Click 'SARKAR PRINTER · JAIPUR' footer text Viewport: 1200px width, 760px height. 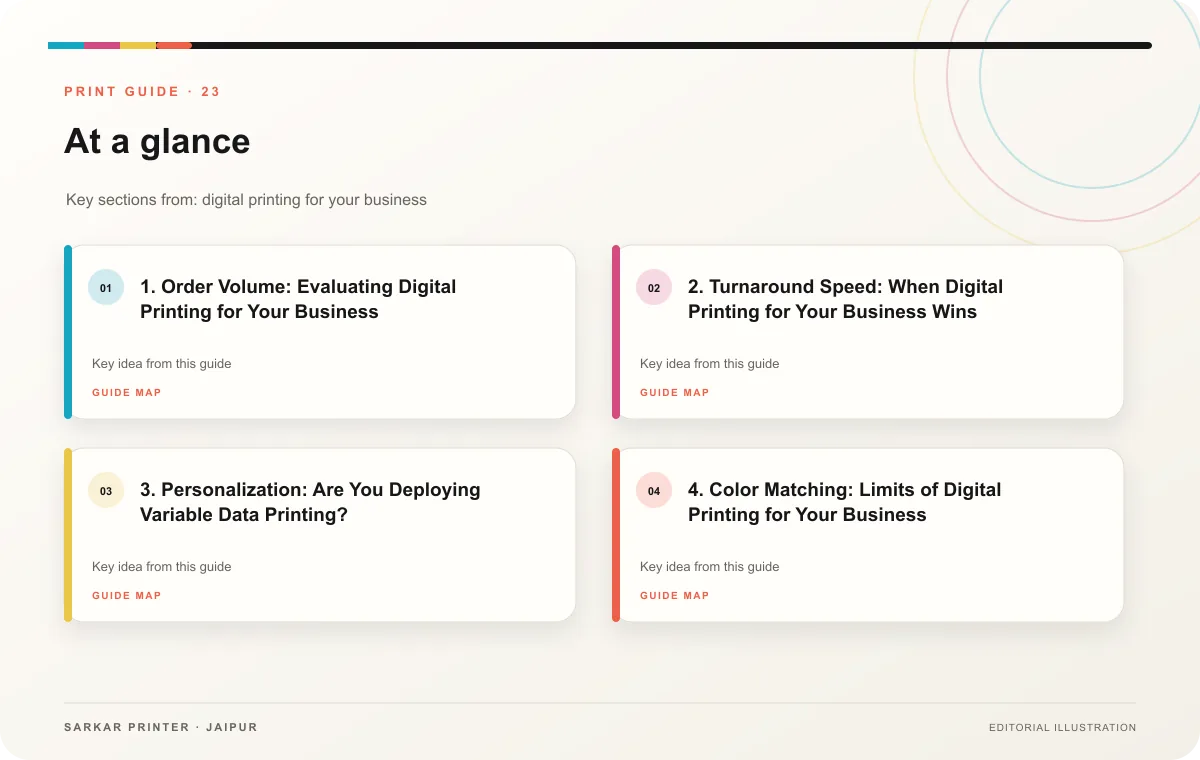click(x=161, y=727)
